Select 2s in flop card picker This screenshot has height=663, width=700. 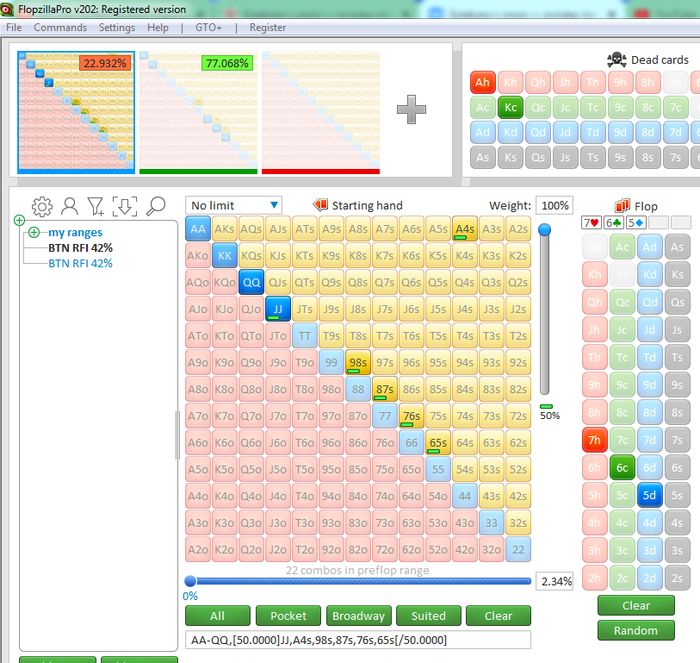tap(677, 578)
